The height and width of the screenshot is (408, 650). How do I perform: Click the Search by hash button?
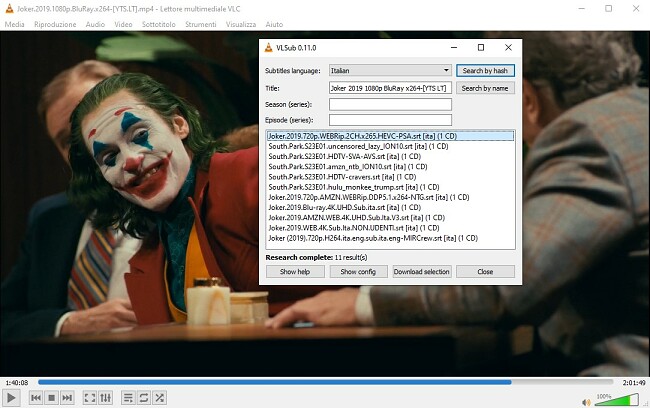[485, 70]
